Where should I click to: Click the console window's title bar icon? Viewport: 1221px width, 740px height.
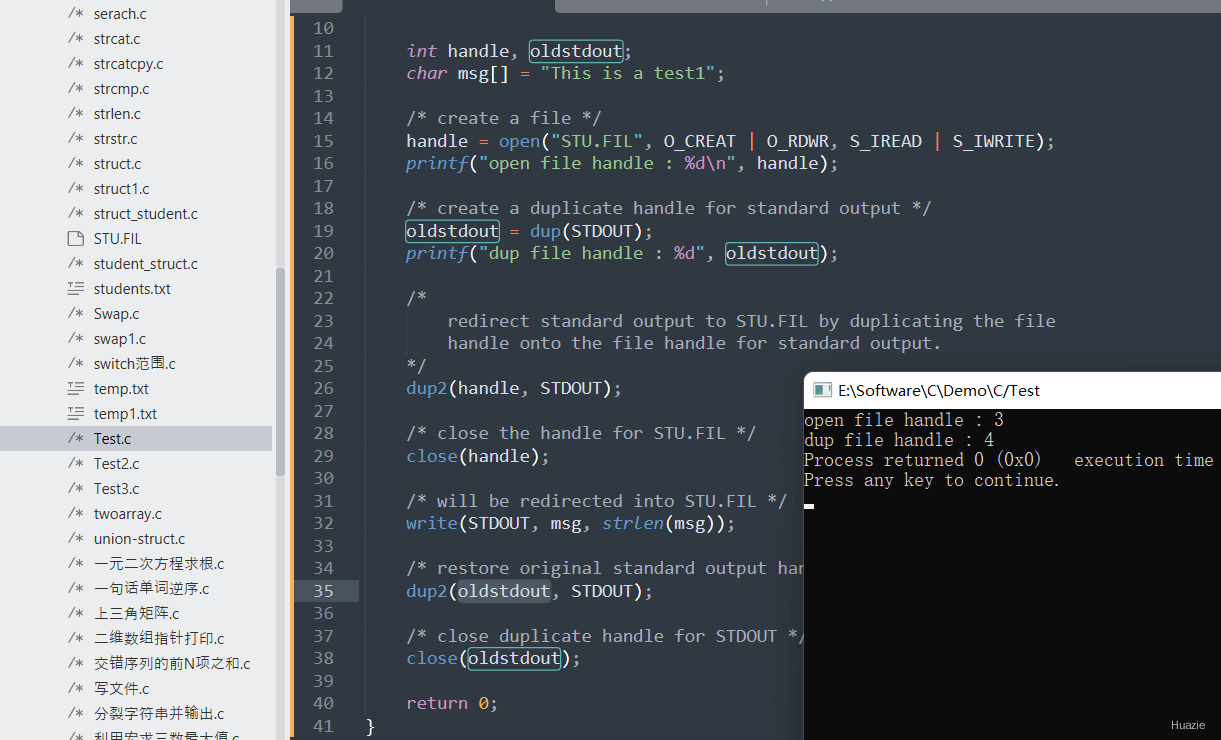(x=822, y=390)
